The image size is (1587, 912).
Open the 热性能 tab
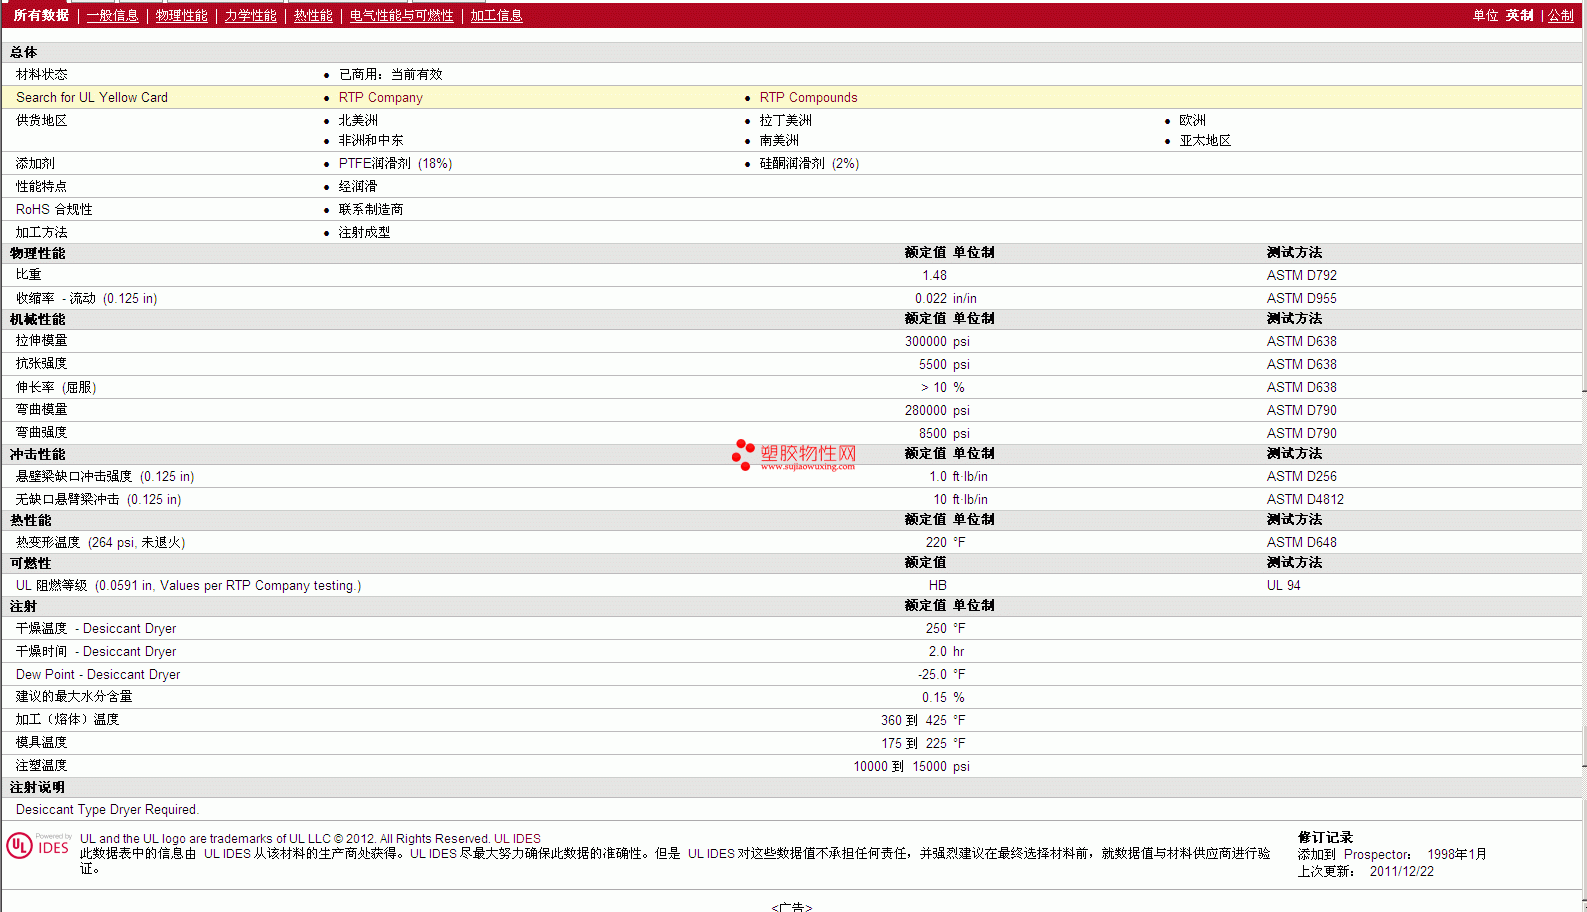313,16
